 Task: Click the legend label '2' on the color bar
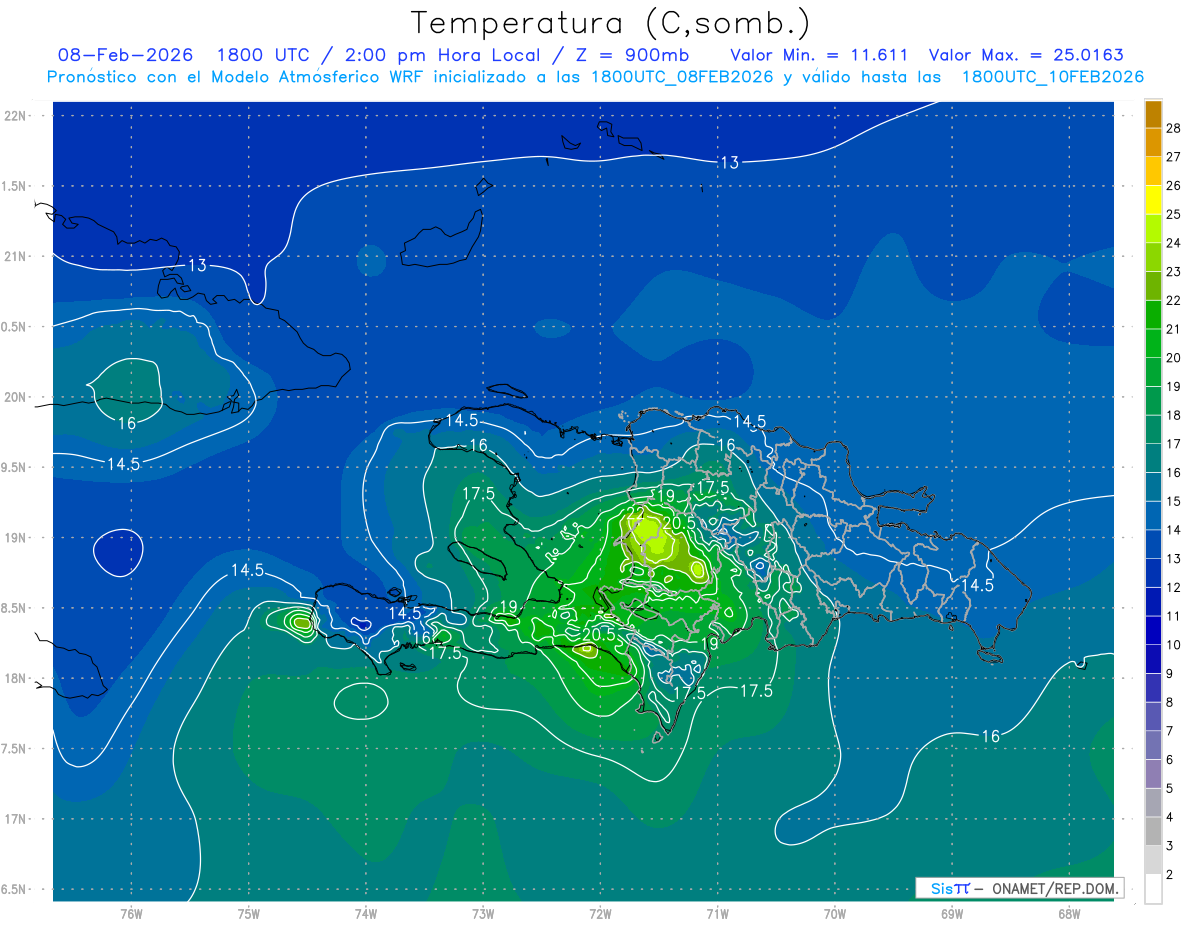click(x=1170, y=875)
